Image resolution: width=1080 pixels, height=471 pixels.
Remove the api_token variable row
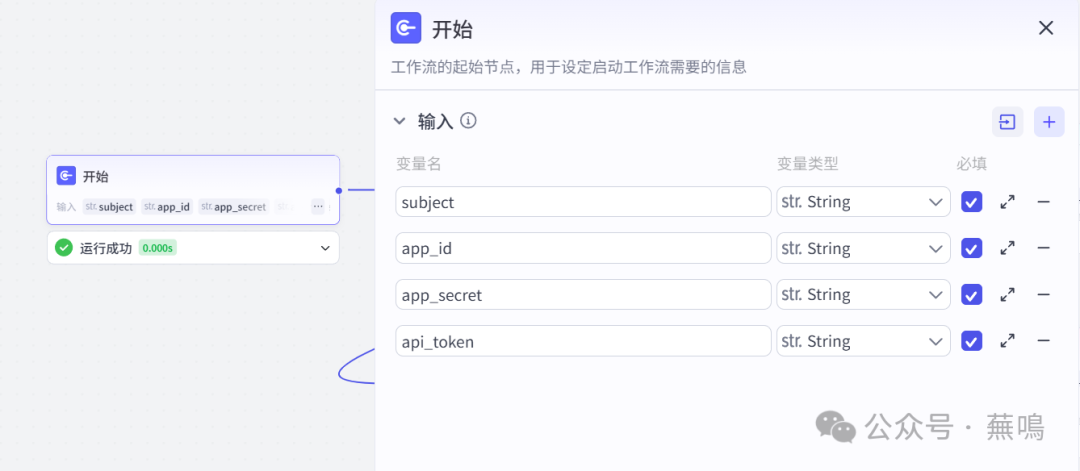click(x=1043, y=341)
